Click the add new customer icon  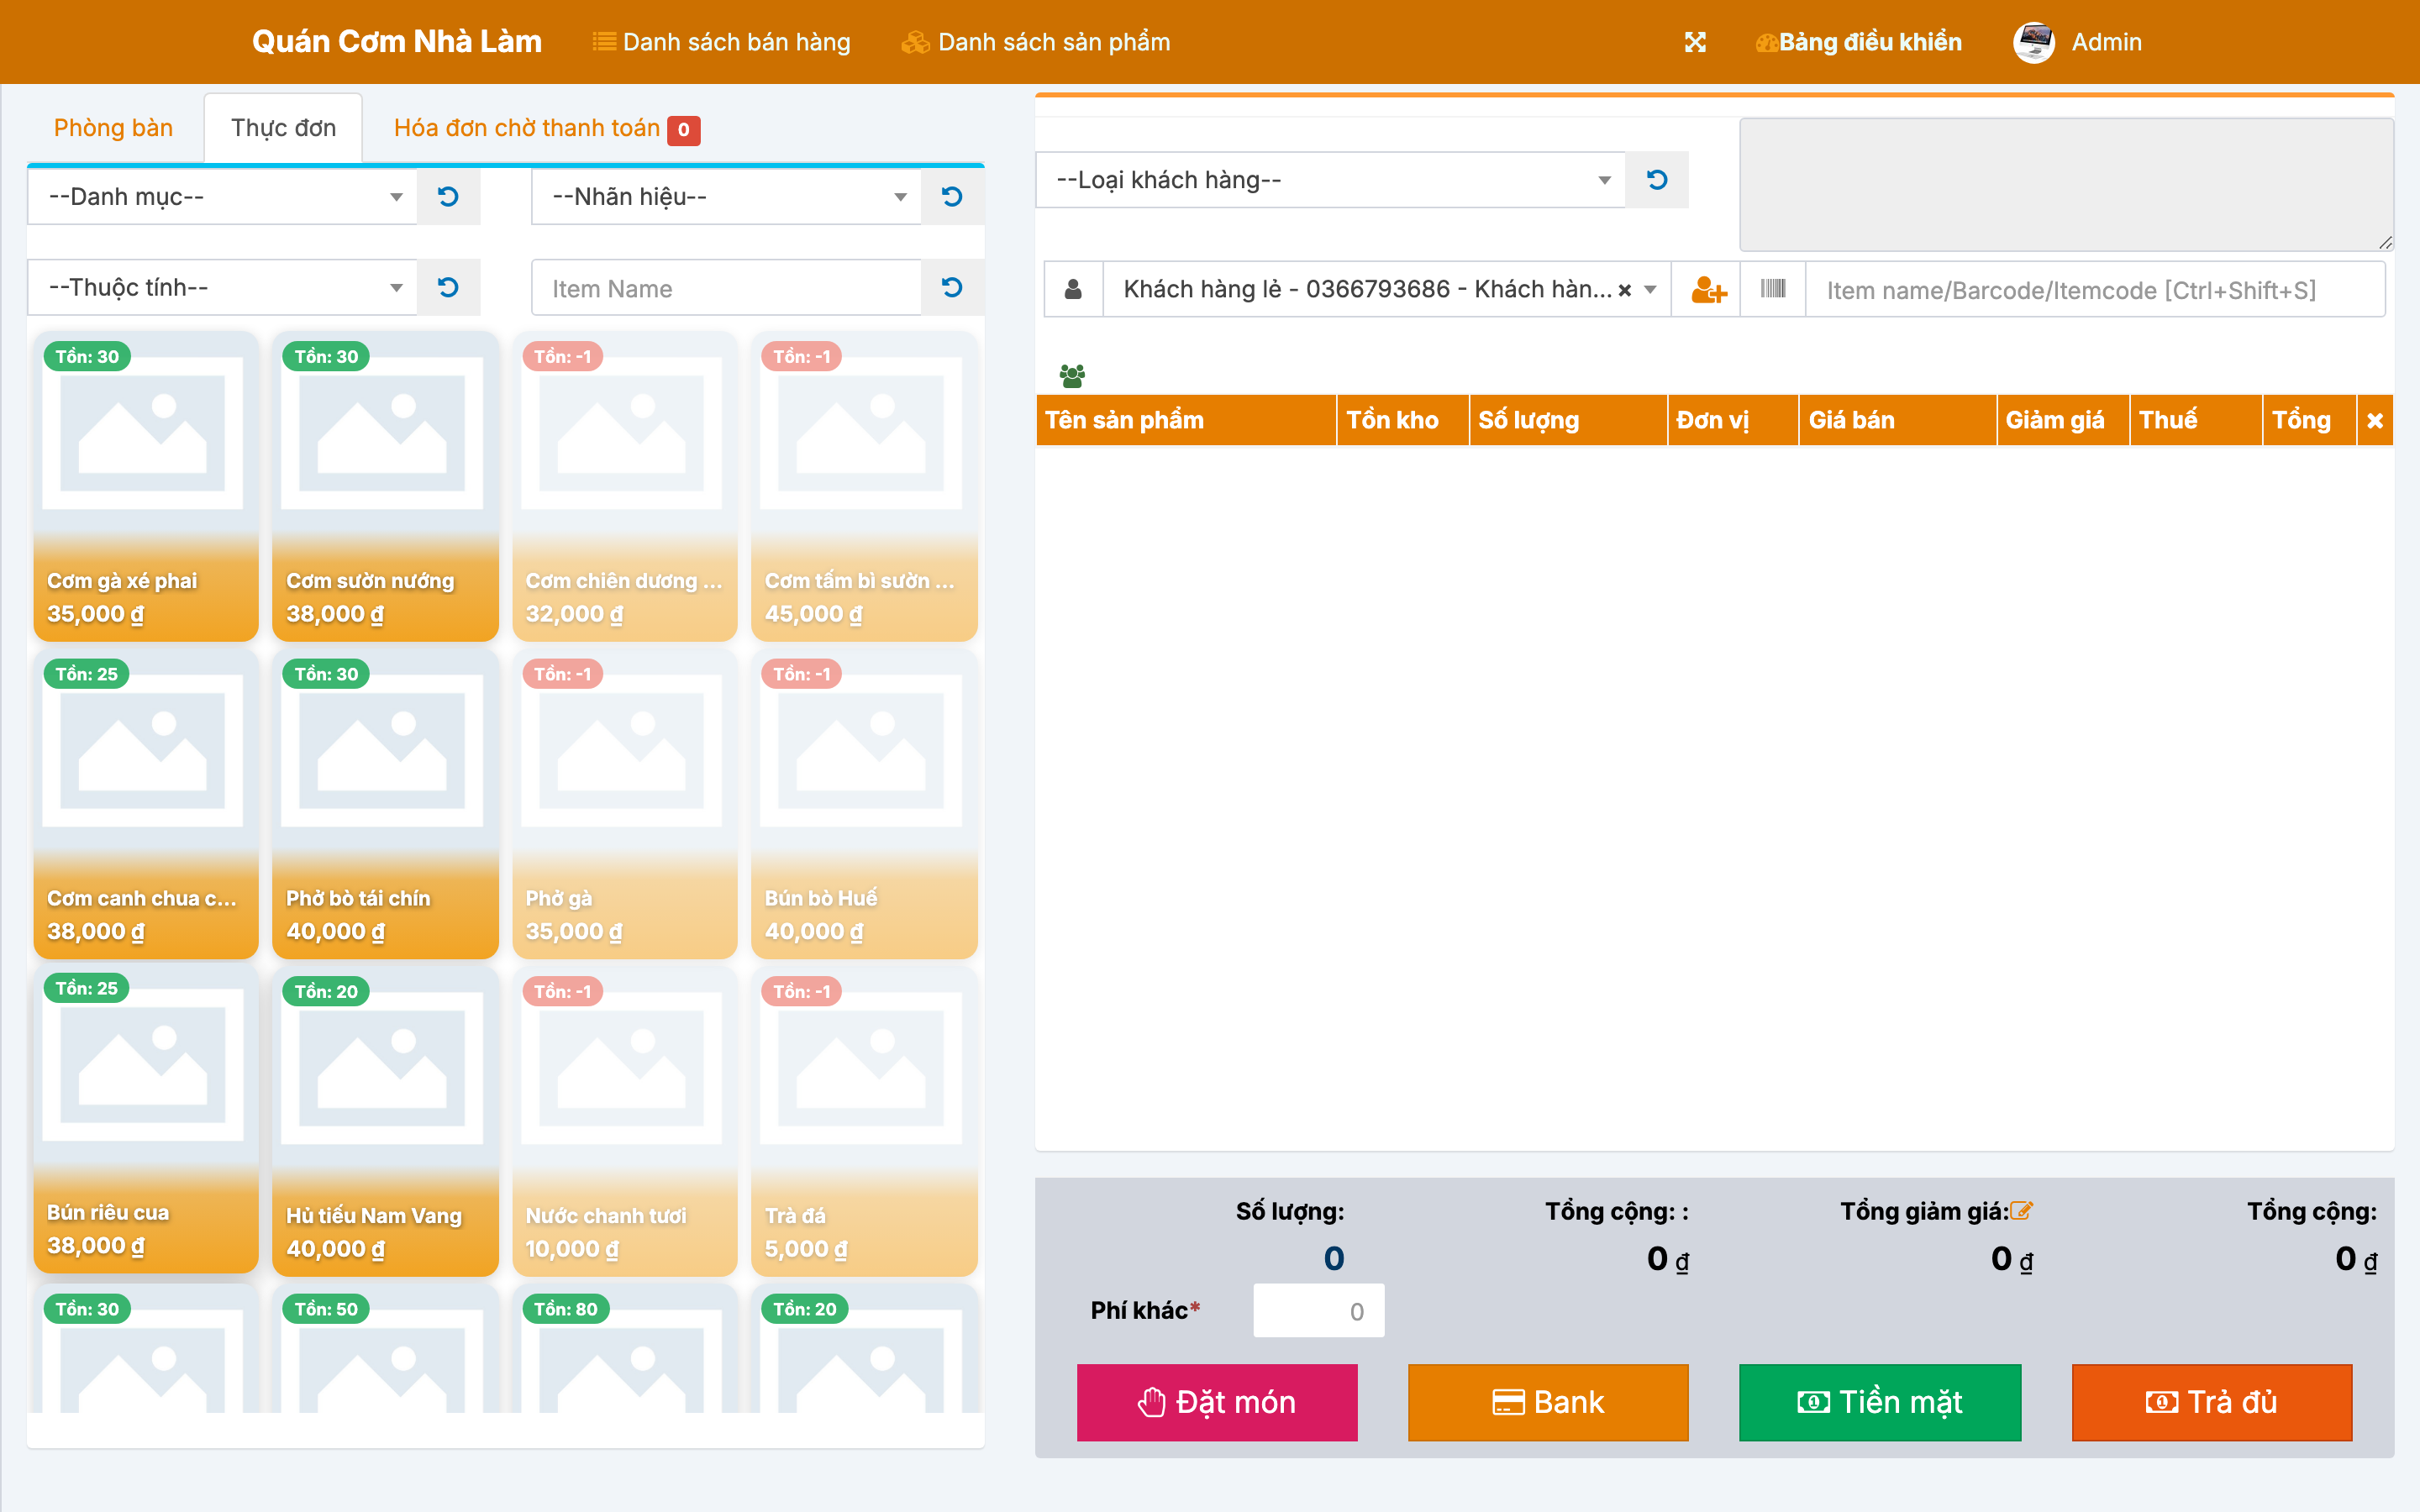pos(1708,290)
